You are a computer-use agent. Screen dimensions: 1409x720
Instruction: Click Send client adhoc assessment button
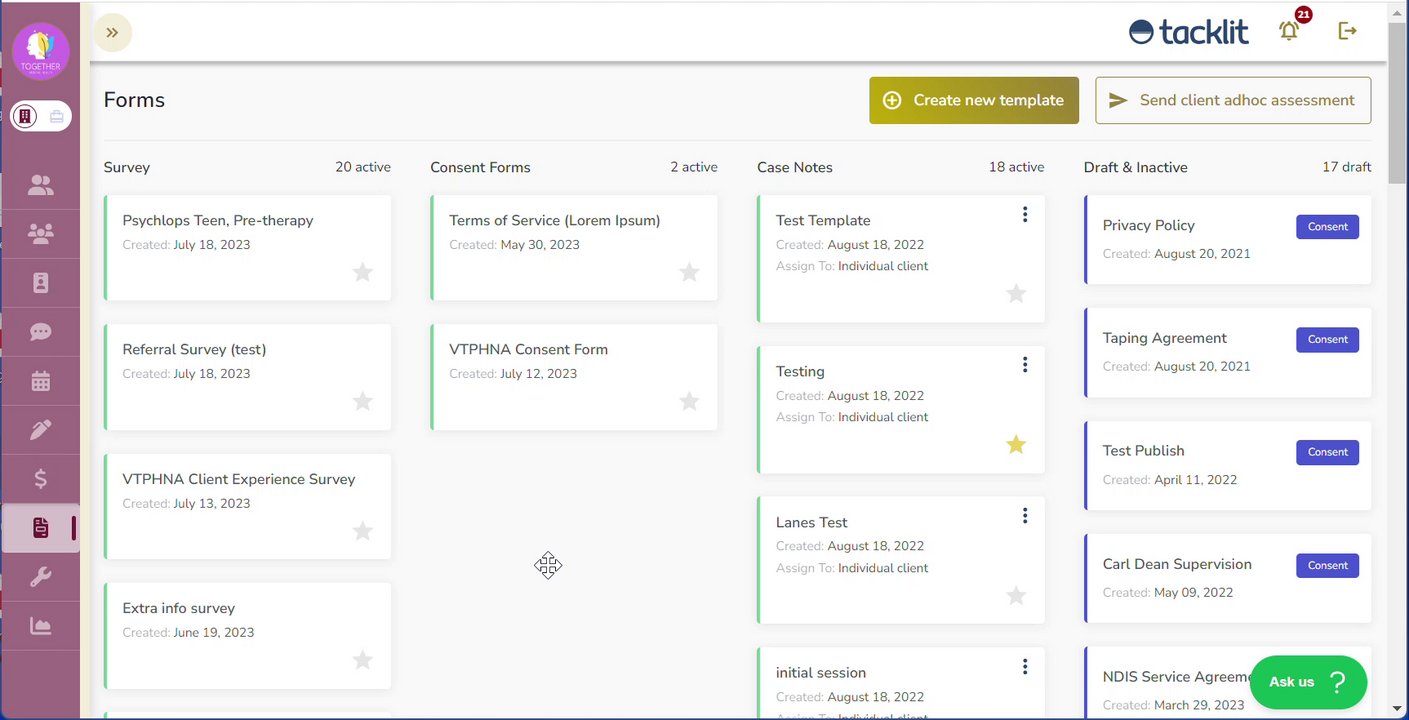[1233, 100]
